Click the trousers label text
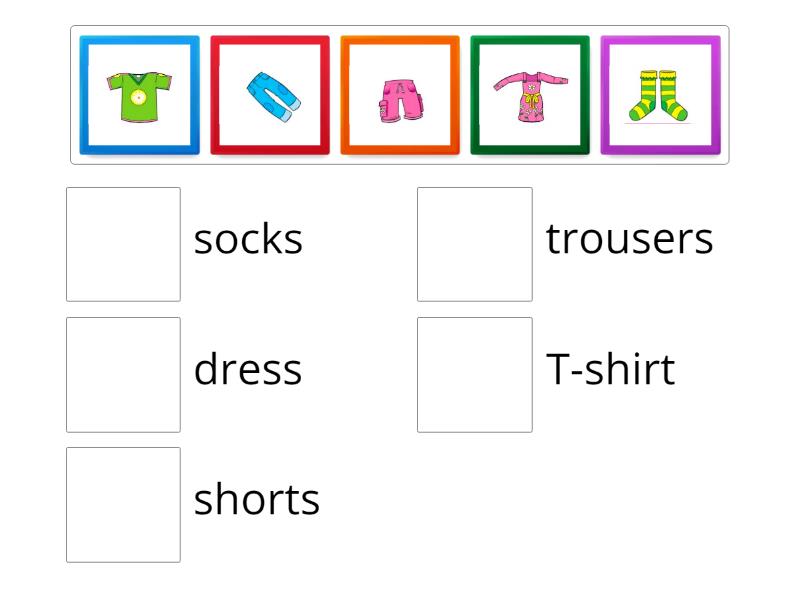 coord(629,239)
